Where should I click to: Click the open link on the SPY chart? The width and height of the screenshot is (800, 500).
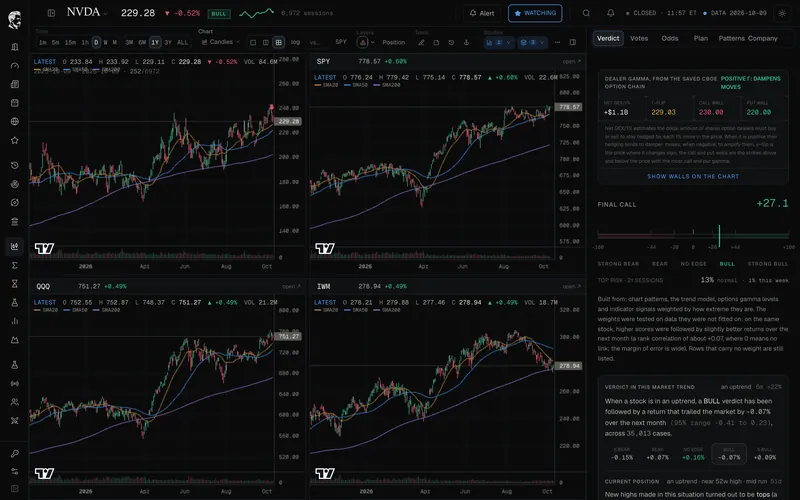click(571, 61)
